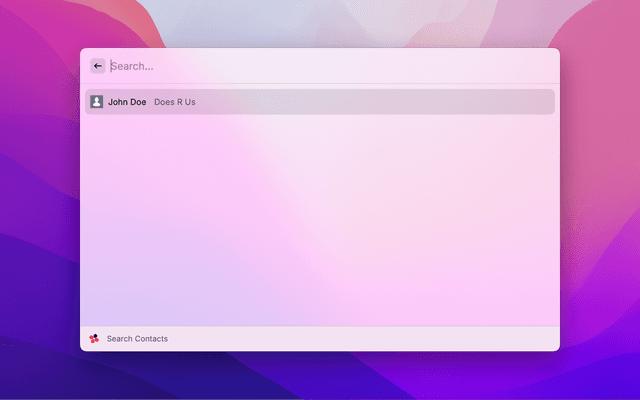The width and height of the screenshot is (640, 400).
Task: Click the back arrow button
Action: [x=98, y=66]
